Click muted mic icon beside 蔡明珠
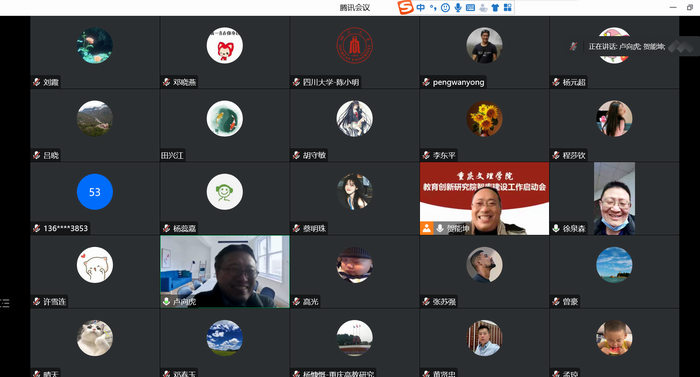Screen dimensions: 700x377 pyautogui.click(x=296, y=228)
